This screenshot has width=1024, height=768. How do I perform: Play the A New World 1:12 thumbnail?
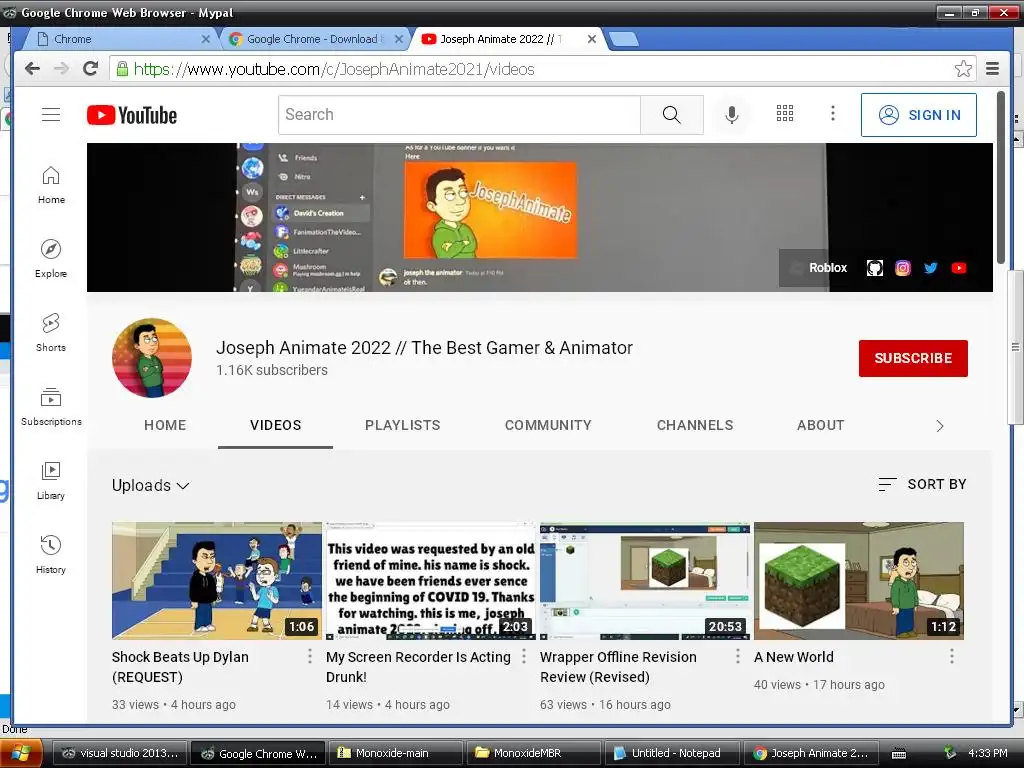859,581
